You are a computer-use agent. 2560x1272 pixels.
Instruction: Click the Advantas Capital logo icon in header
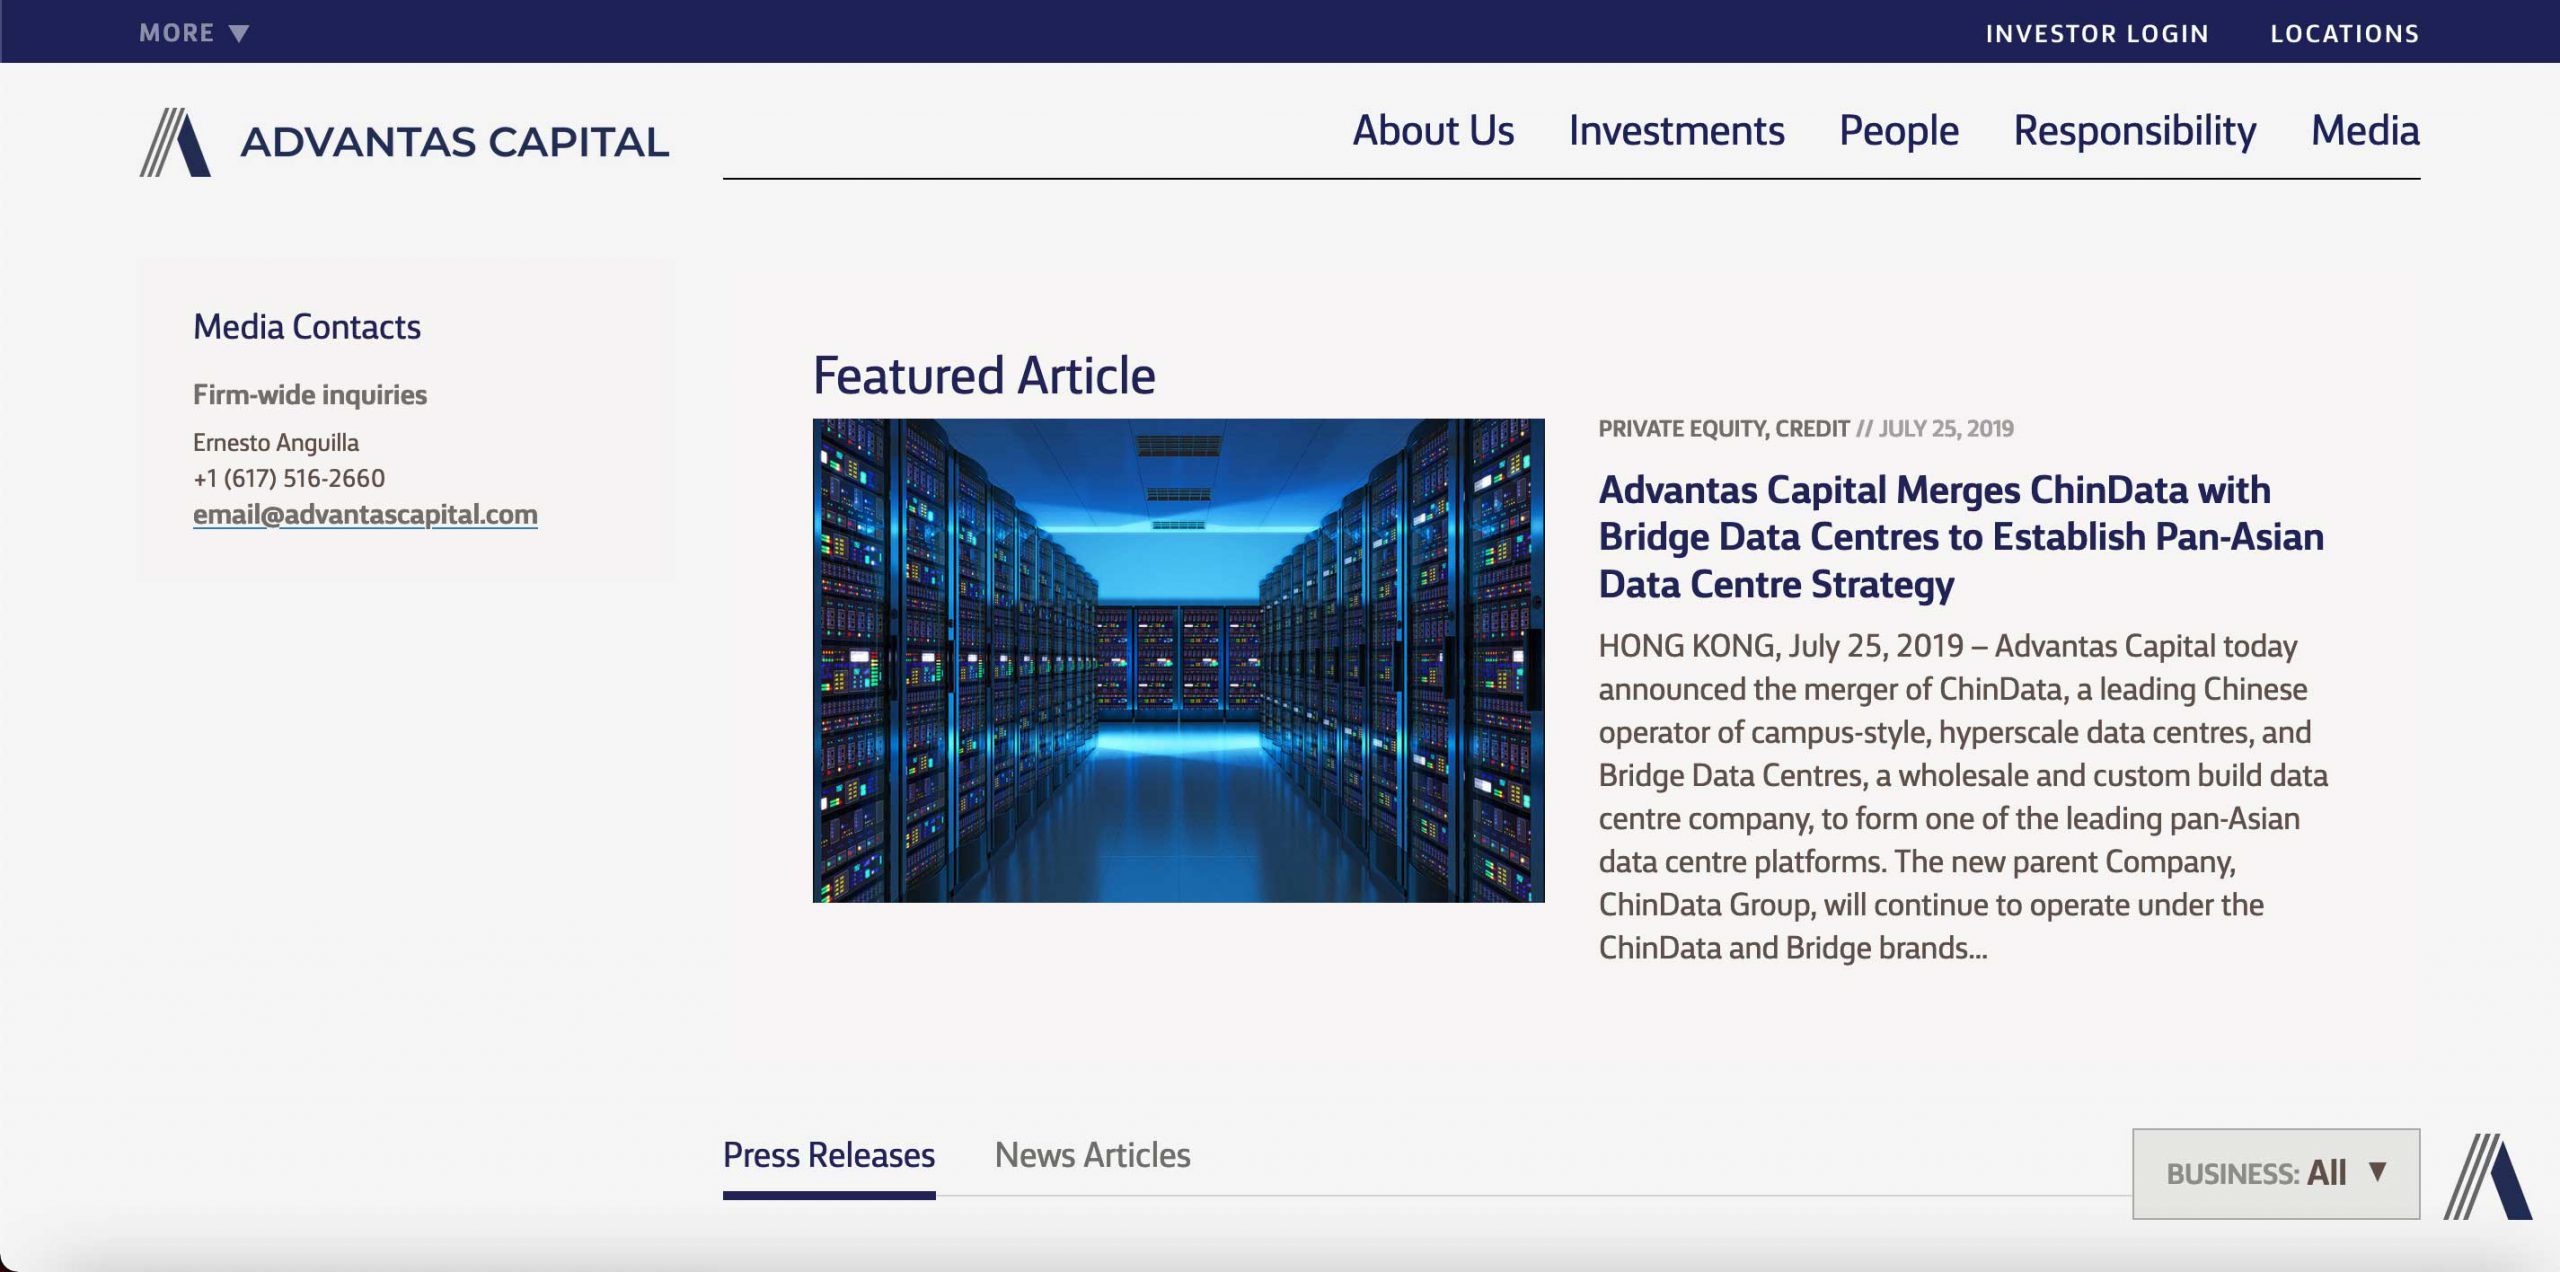tap(175, 142)
